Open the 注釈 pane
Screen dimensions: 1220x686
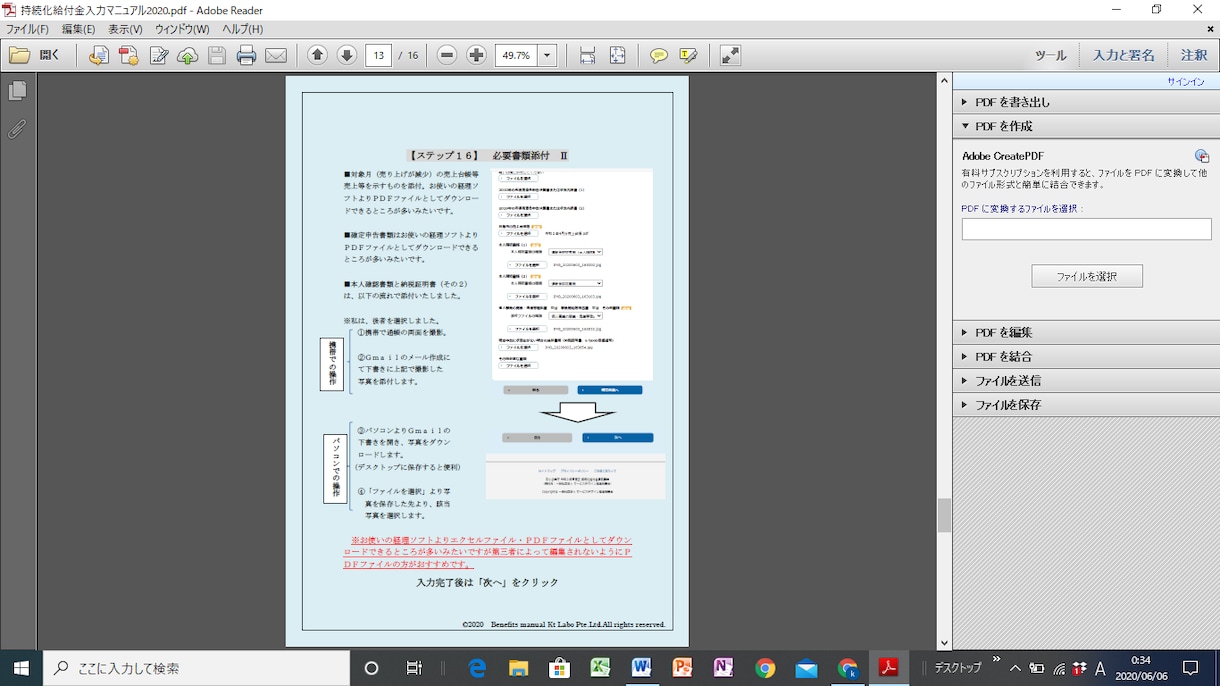(x=1194, y=56)
